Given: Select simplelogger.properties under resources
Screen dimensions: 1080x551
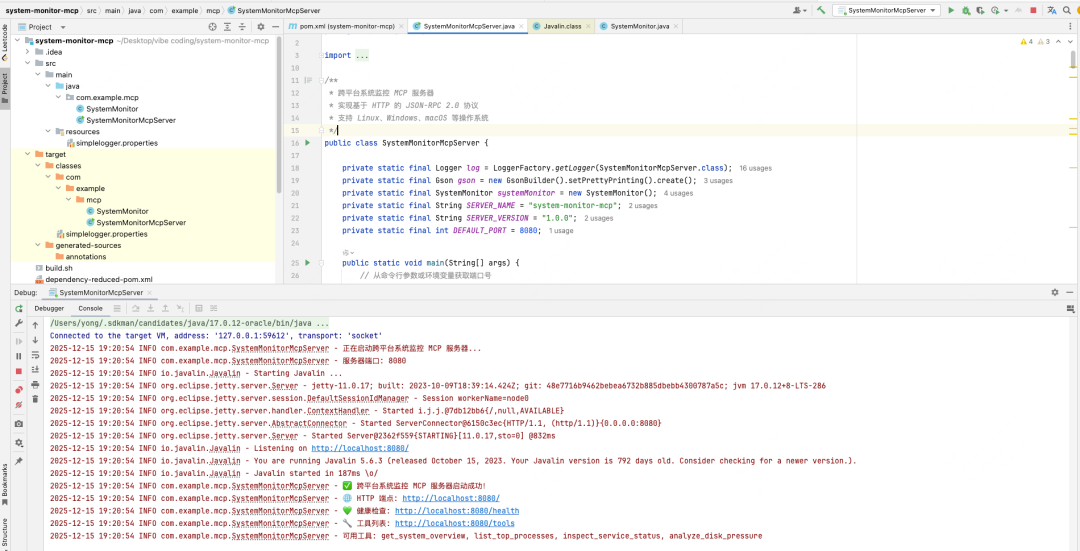Looking at the screenshot, I should coord(116,143).
